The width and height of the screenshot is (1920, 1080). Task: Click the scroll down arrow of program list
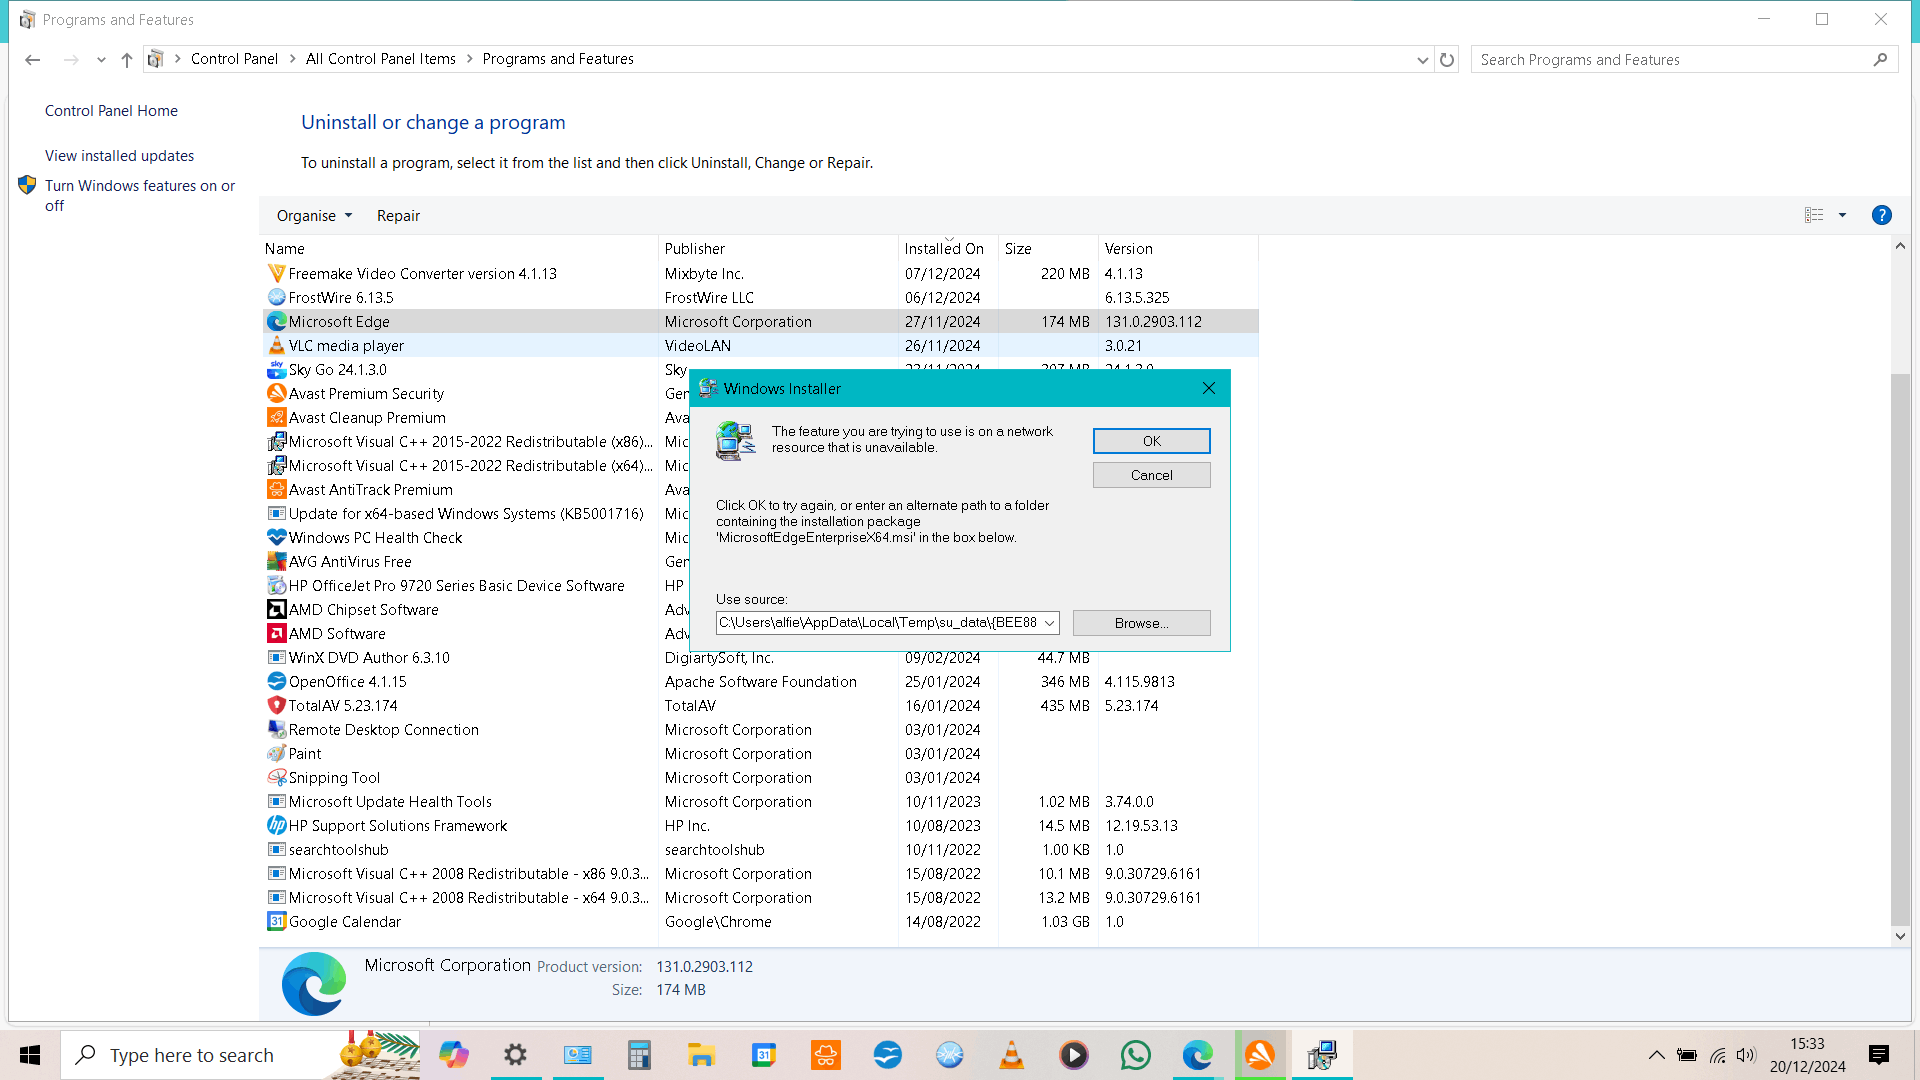(x=1900, y=937)
